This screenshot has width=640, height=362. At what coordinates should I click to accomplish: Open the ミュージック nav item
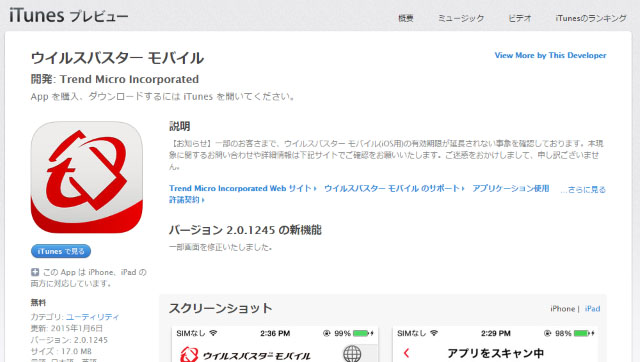461,18
